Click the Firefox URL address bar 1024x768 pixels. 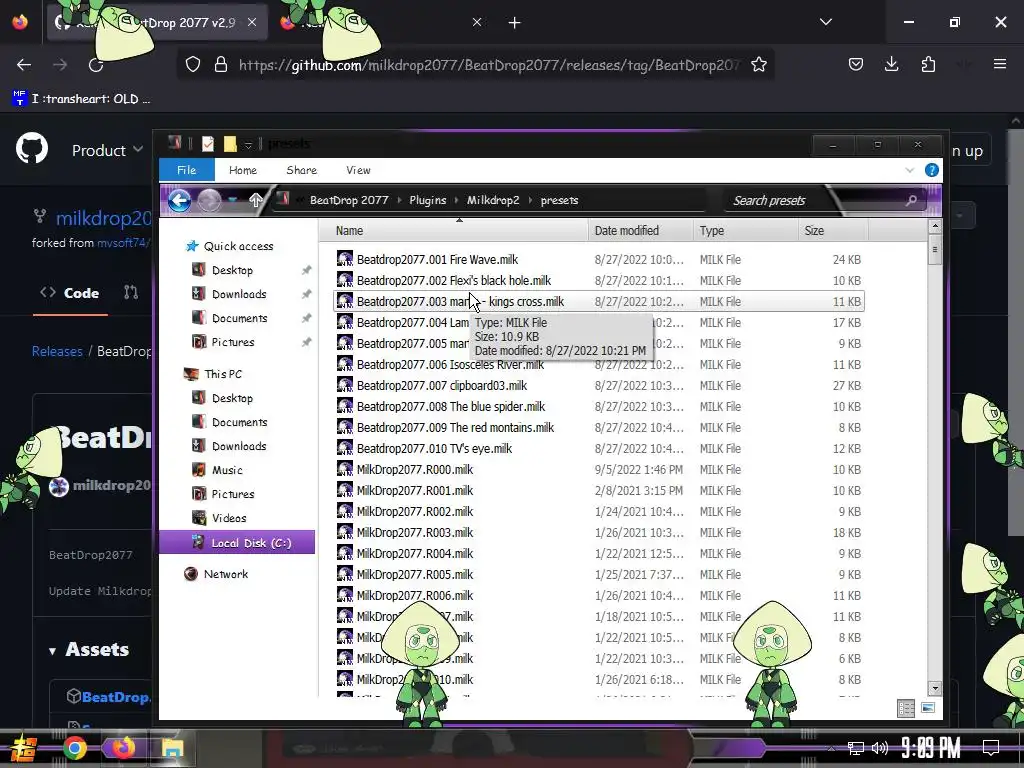click(490, 65)
